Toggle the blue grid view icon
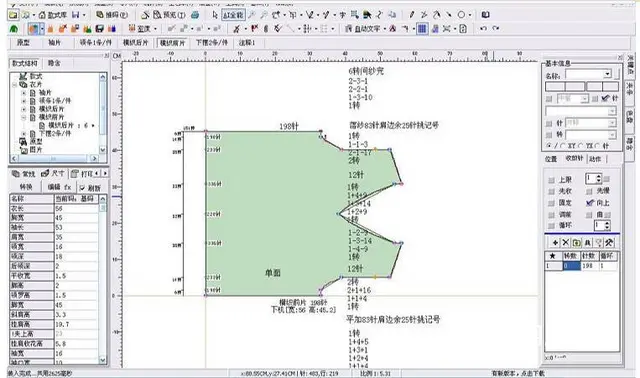Screen dimensions: 640x378 coord(422,29)
